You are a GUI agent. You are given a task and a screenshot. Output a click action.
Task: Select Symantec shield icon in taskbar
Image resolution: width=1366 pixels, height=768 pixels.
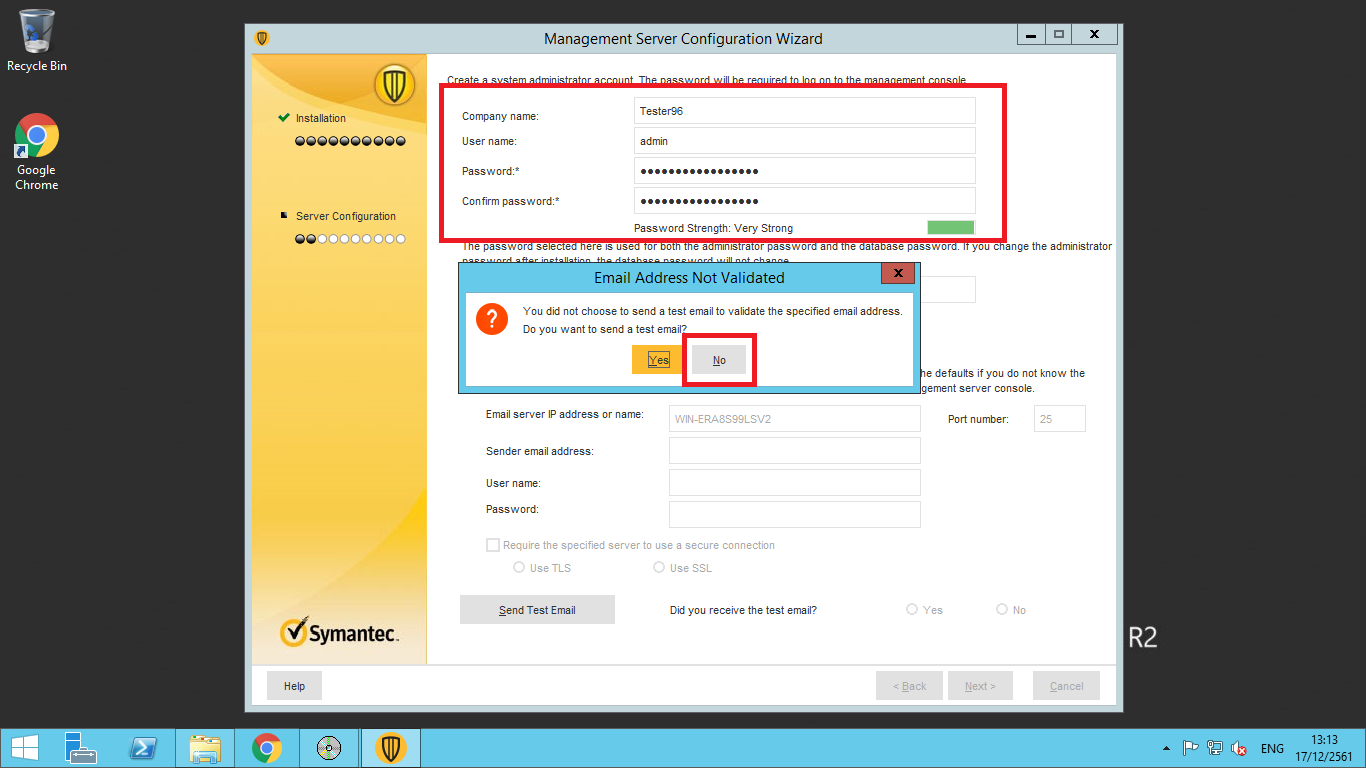tap(390, 748)
